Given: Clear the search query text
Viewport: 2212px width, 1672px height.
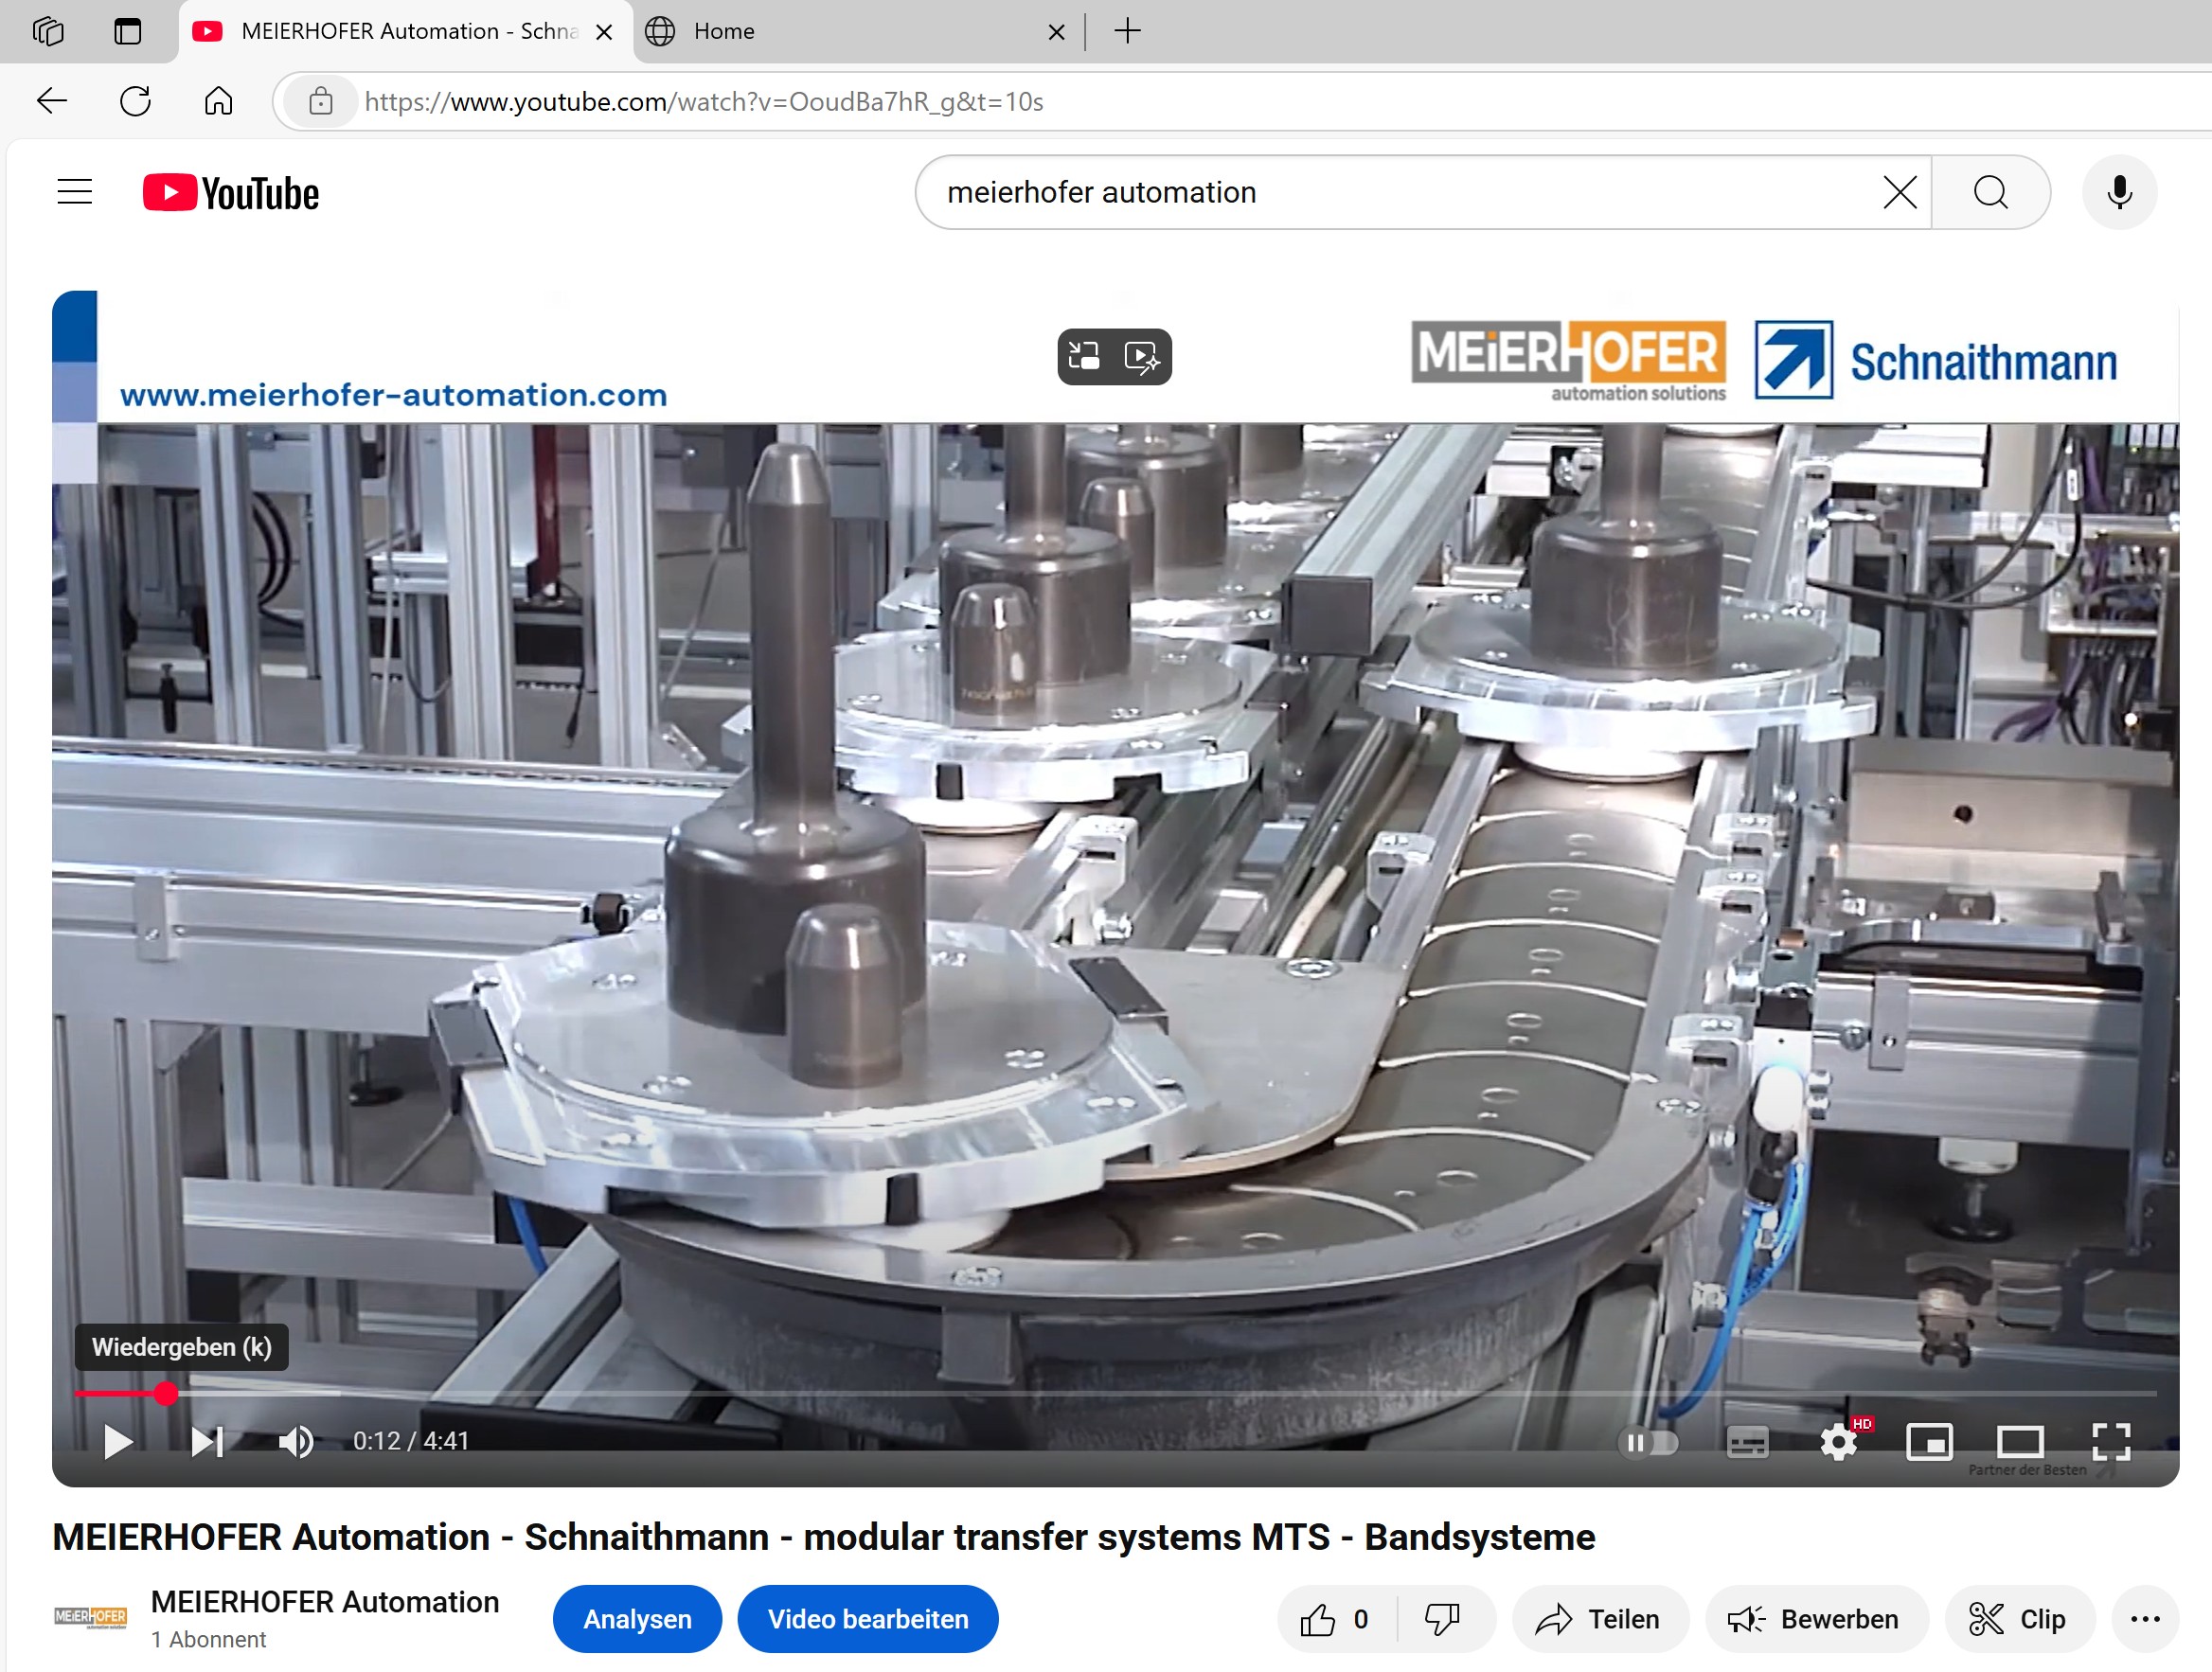Looking at the screenshot, I should (1900, 192).
